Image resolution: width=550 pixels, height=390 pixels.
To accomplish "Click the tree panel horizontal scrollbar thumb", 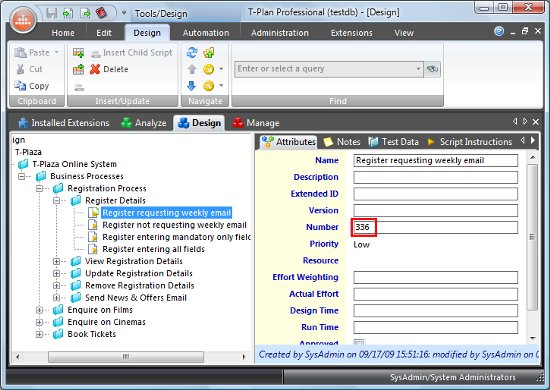I will pos(126,357).
